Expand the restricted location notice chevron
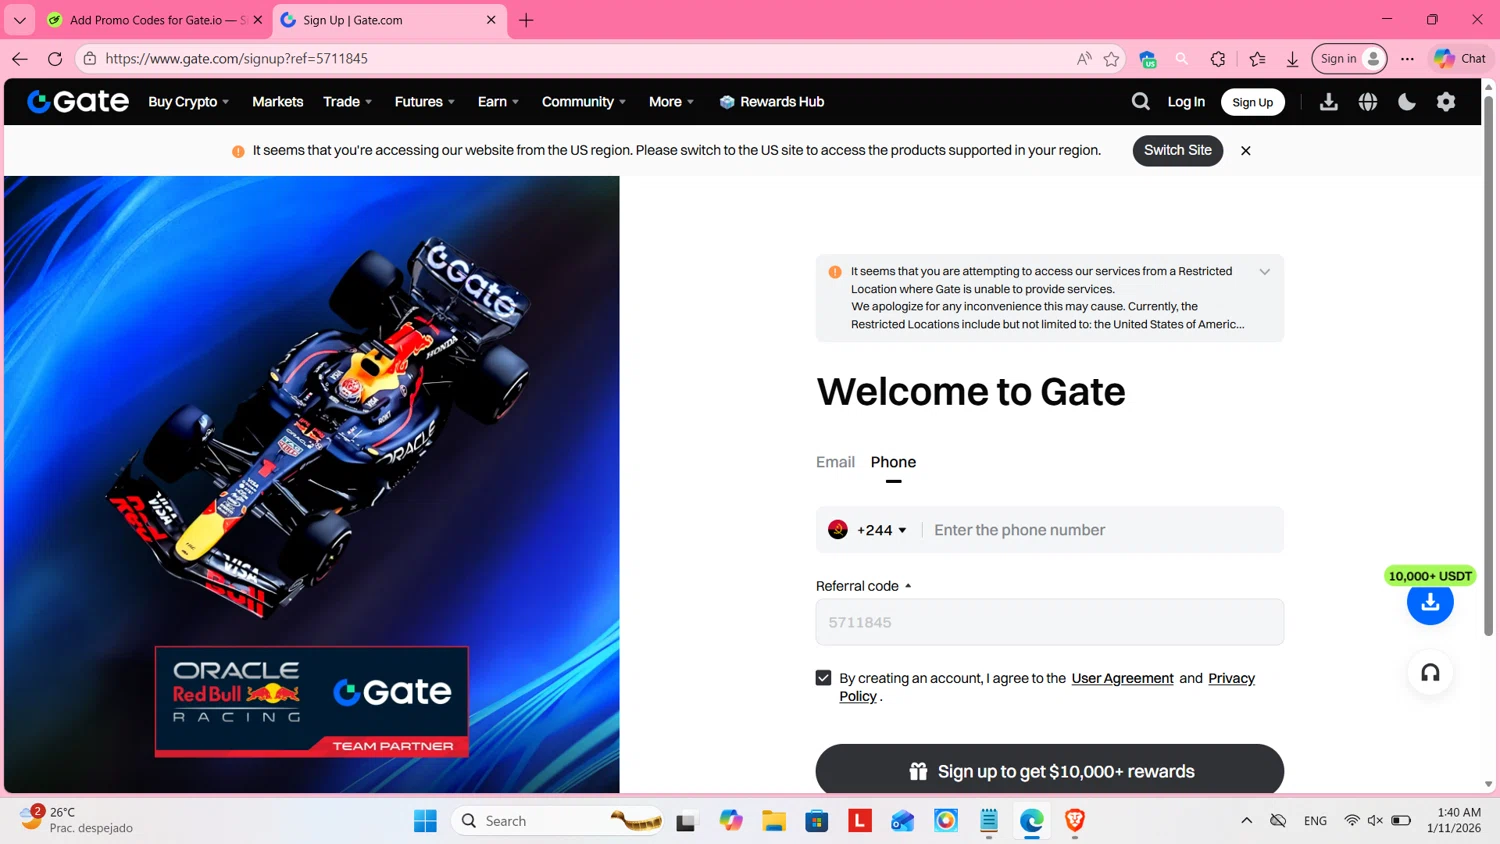Image resolution: width=1500 pixels, height=844 pixels. point(1264,272)
